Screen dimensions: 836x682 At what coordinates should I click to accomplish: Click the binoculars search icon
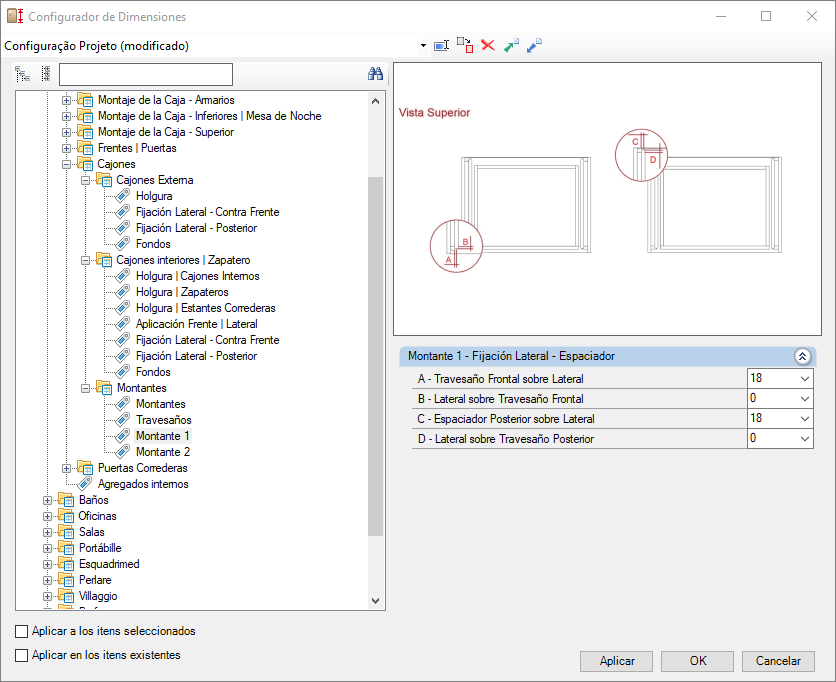[375, 74]
